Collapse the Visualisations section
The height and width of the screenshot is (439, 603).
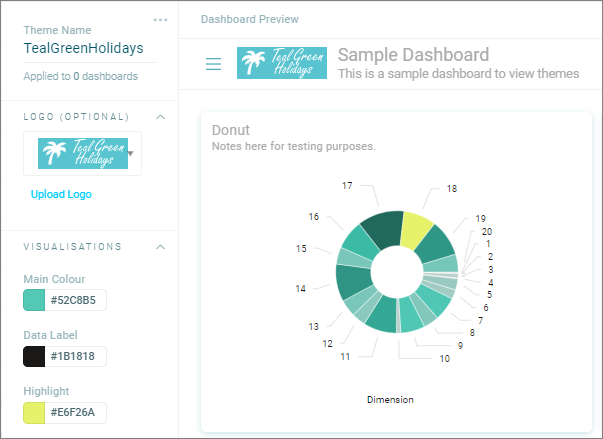click(x=160, y=247)
